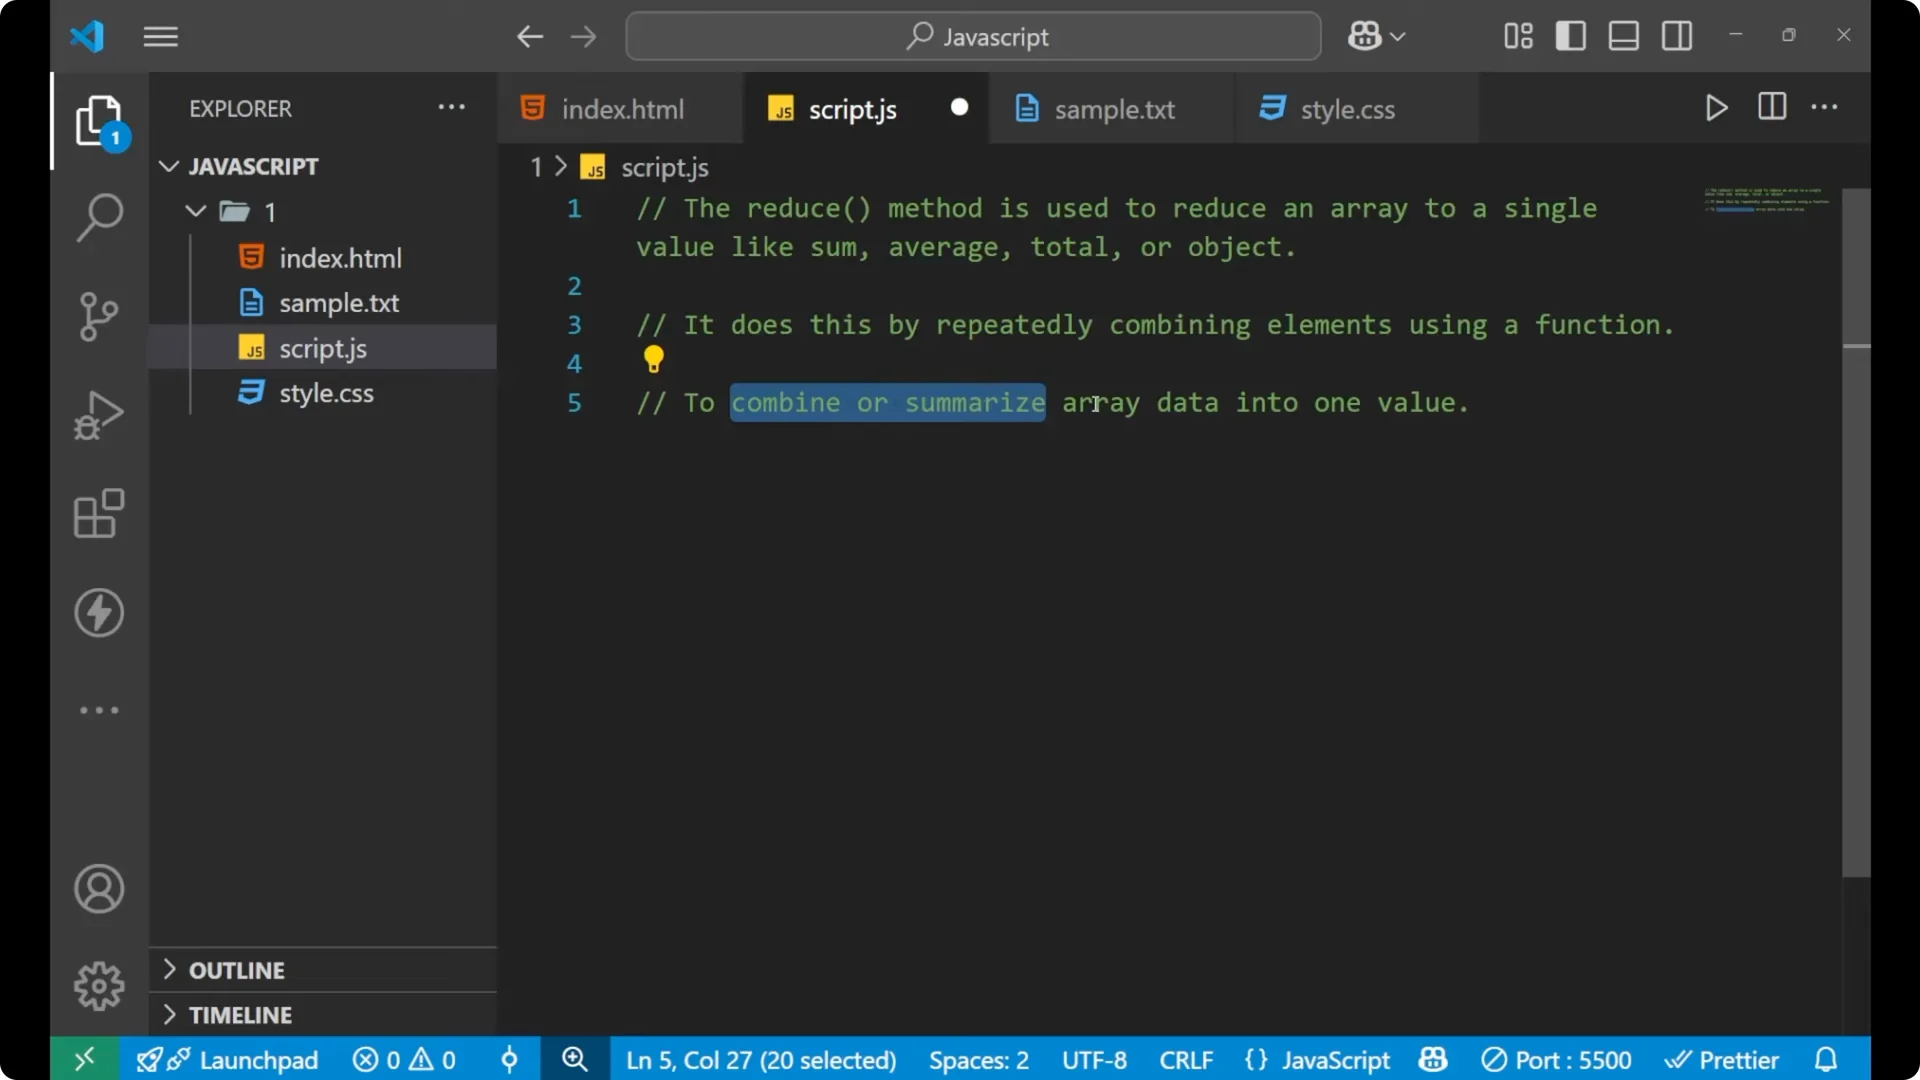The width and height of the screenshot is (1920, 1080).
Task: Open the Extensions view
Action: [99, 514]
